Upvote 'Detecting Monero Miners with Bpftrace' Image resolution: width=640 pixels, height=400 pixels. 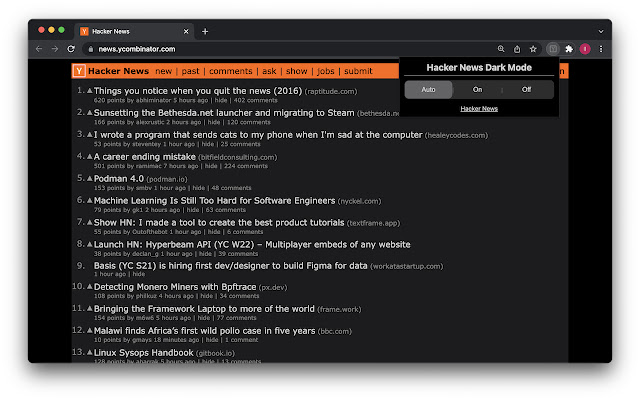point(89,287)
